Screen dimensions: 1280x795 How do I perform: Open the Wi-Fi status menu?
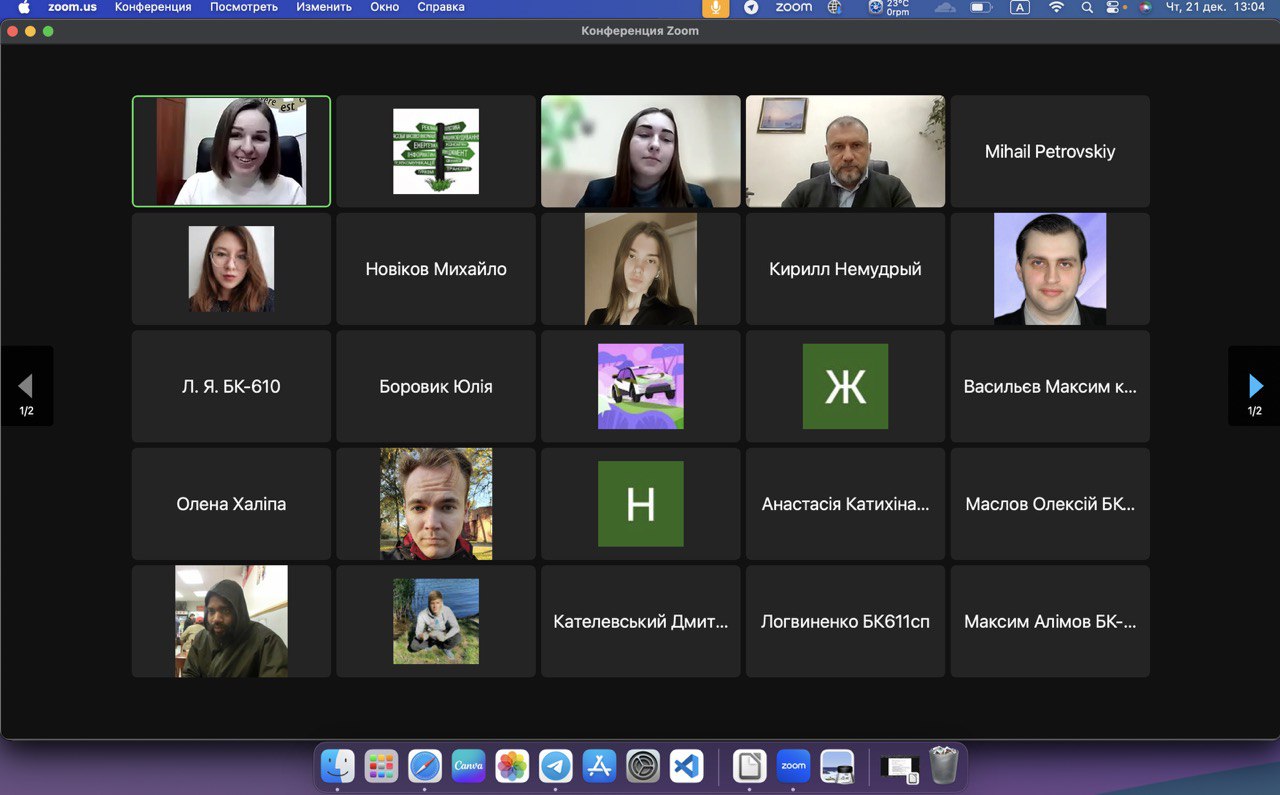point(1056,7)
